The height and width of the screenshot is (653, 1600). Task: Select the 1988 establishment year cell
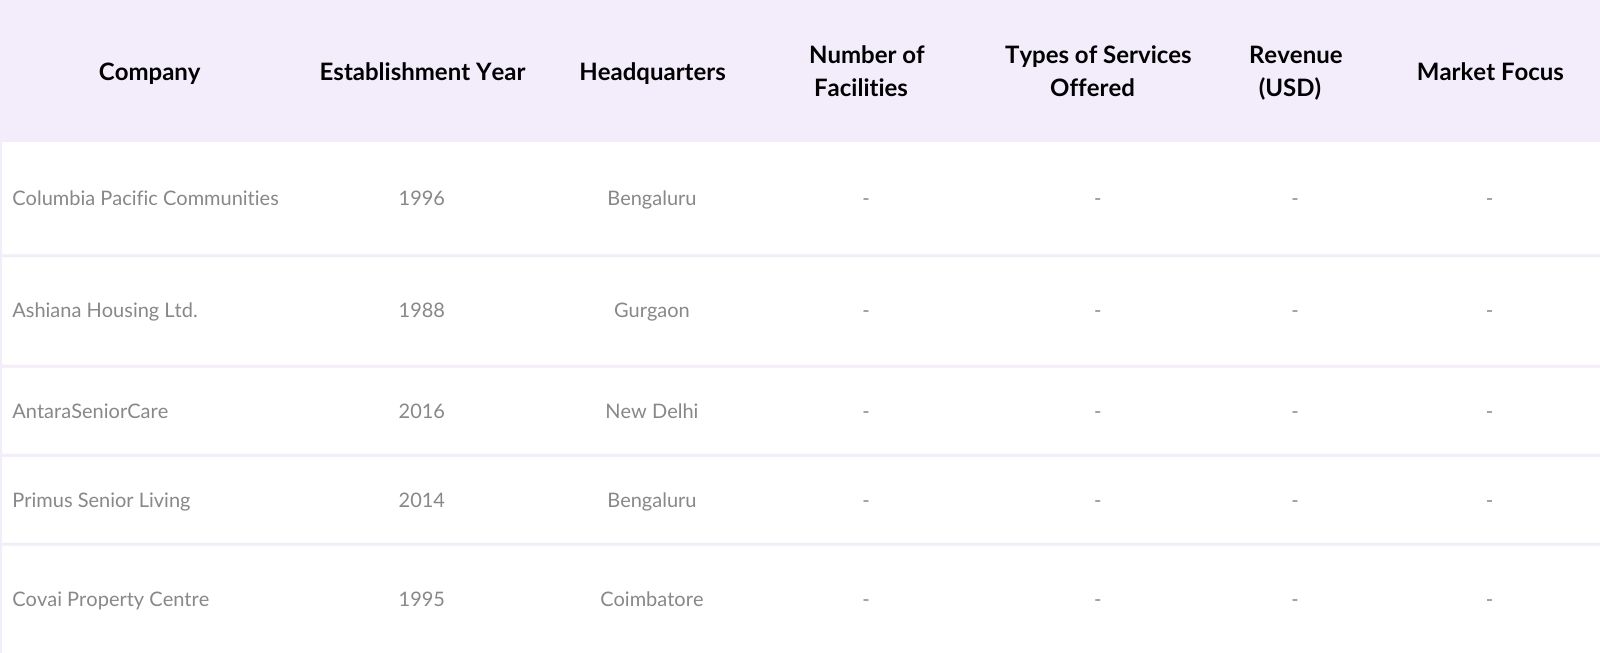421,310
